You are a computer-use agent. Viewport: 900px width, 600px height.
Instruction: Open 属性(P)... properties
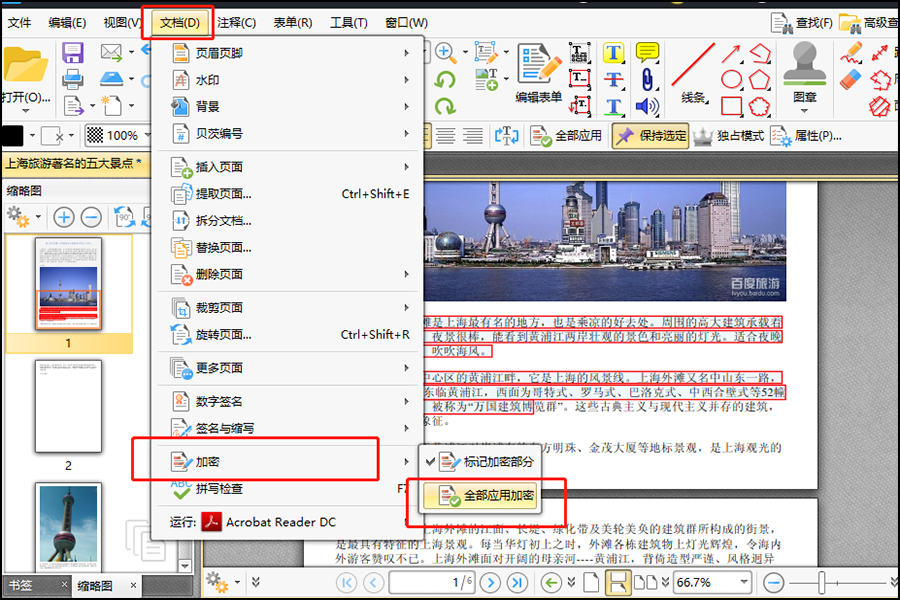[806, 136]
